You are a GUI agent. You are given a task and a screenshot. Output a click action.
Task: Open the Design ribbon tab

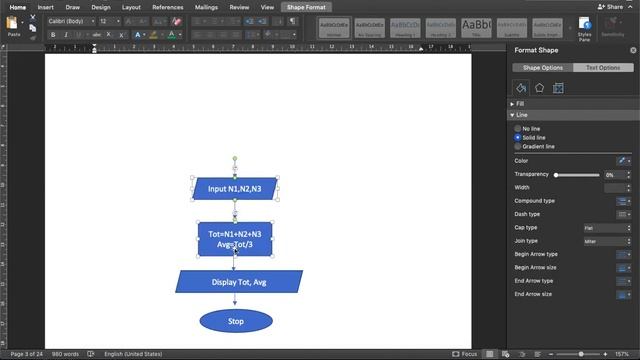point(101,7)
